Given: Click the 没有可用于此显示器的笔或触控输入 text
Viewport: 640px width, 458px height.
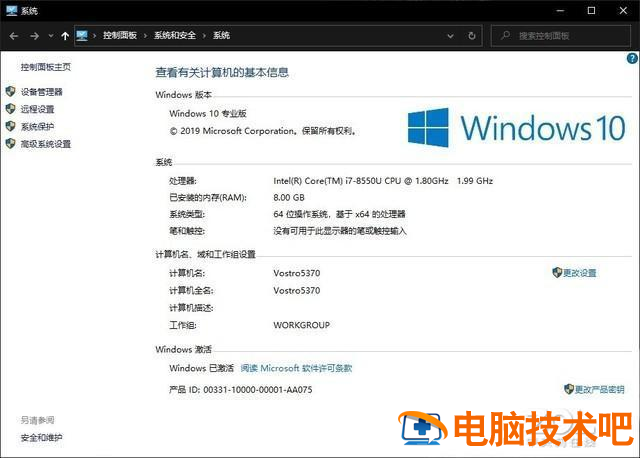Looking at the screenshot, I should (x=340, y=231).
